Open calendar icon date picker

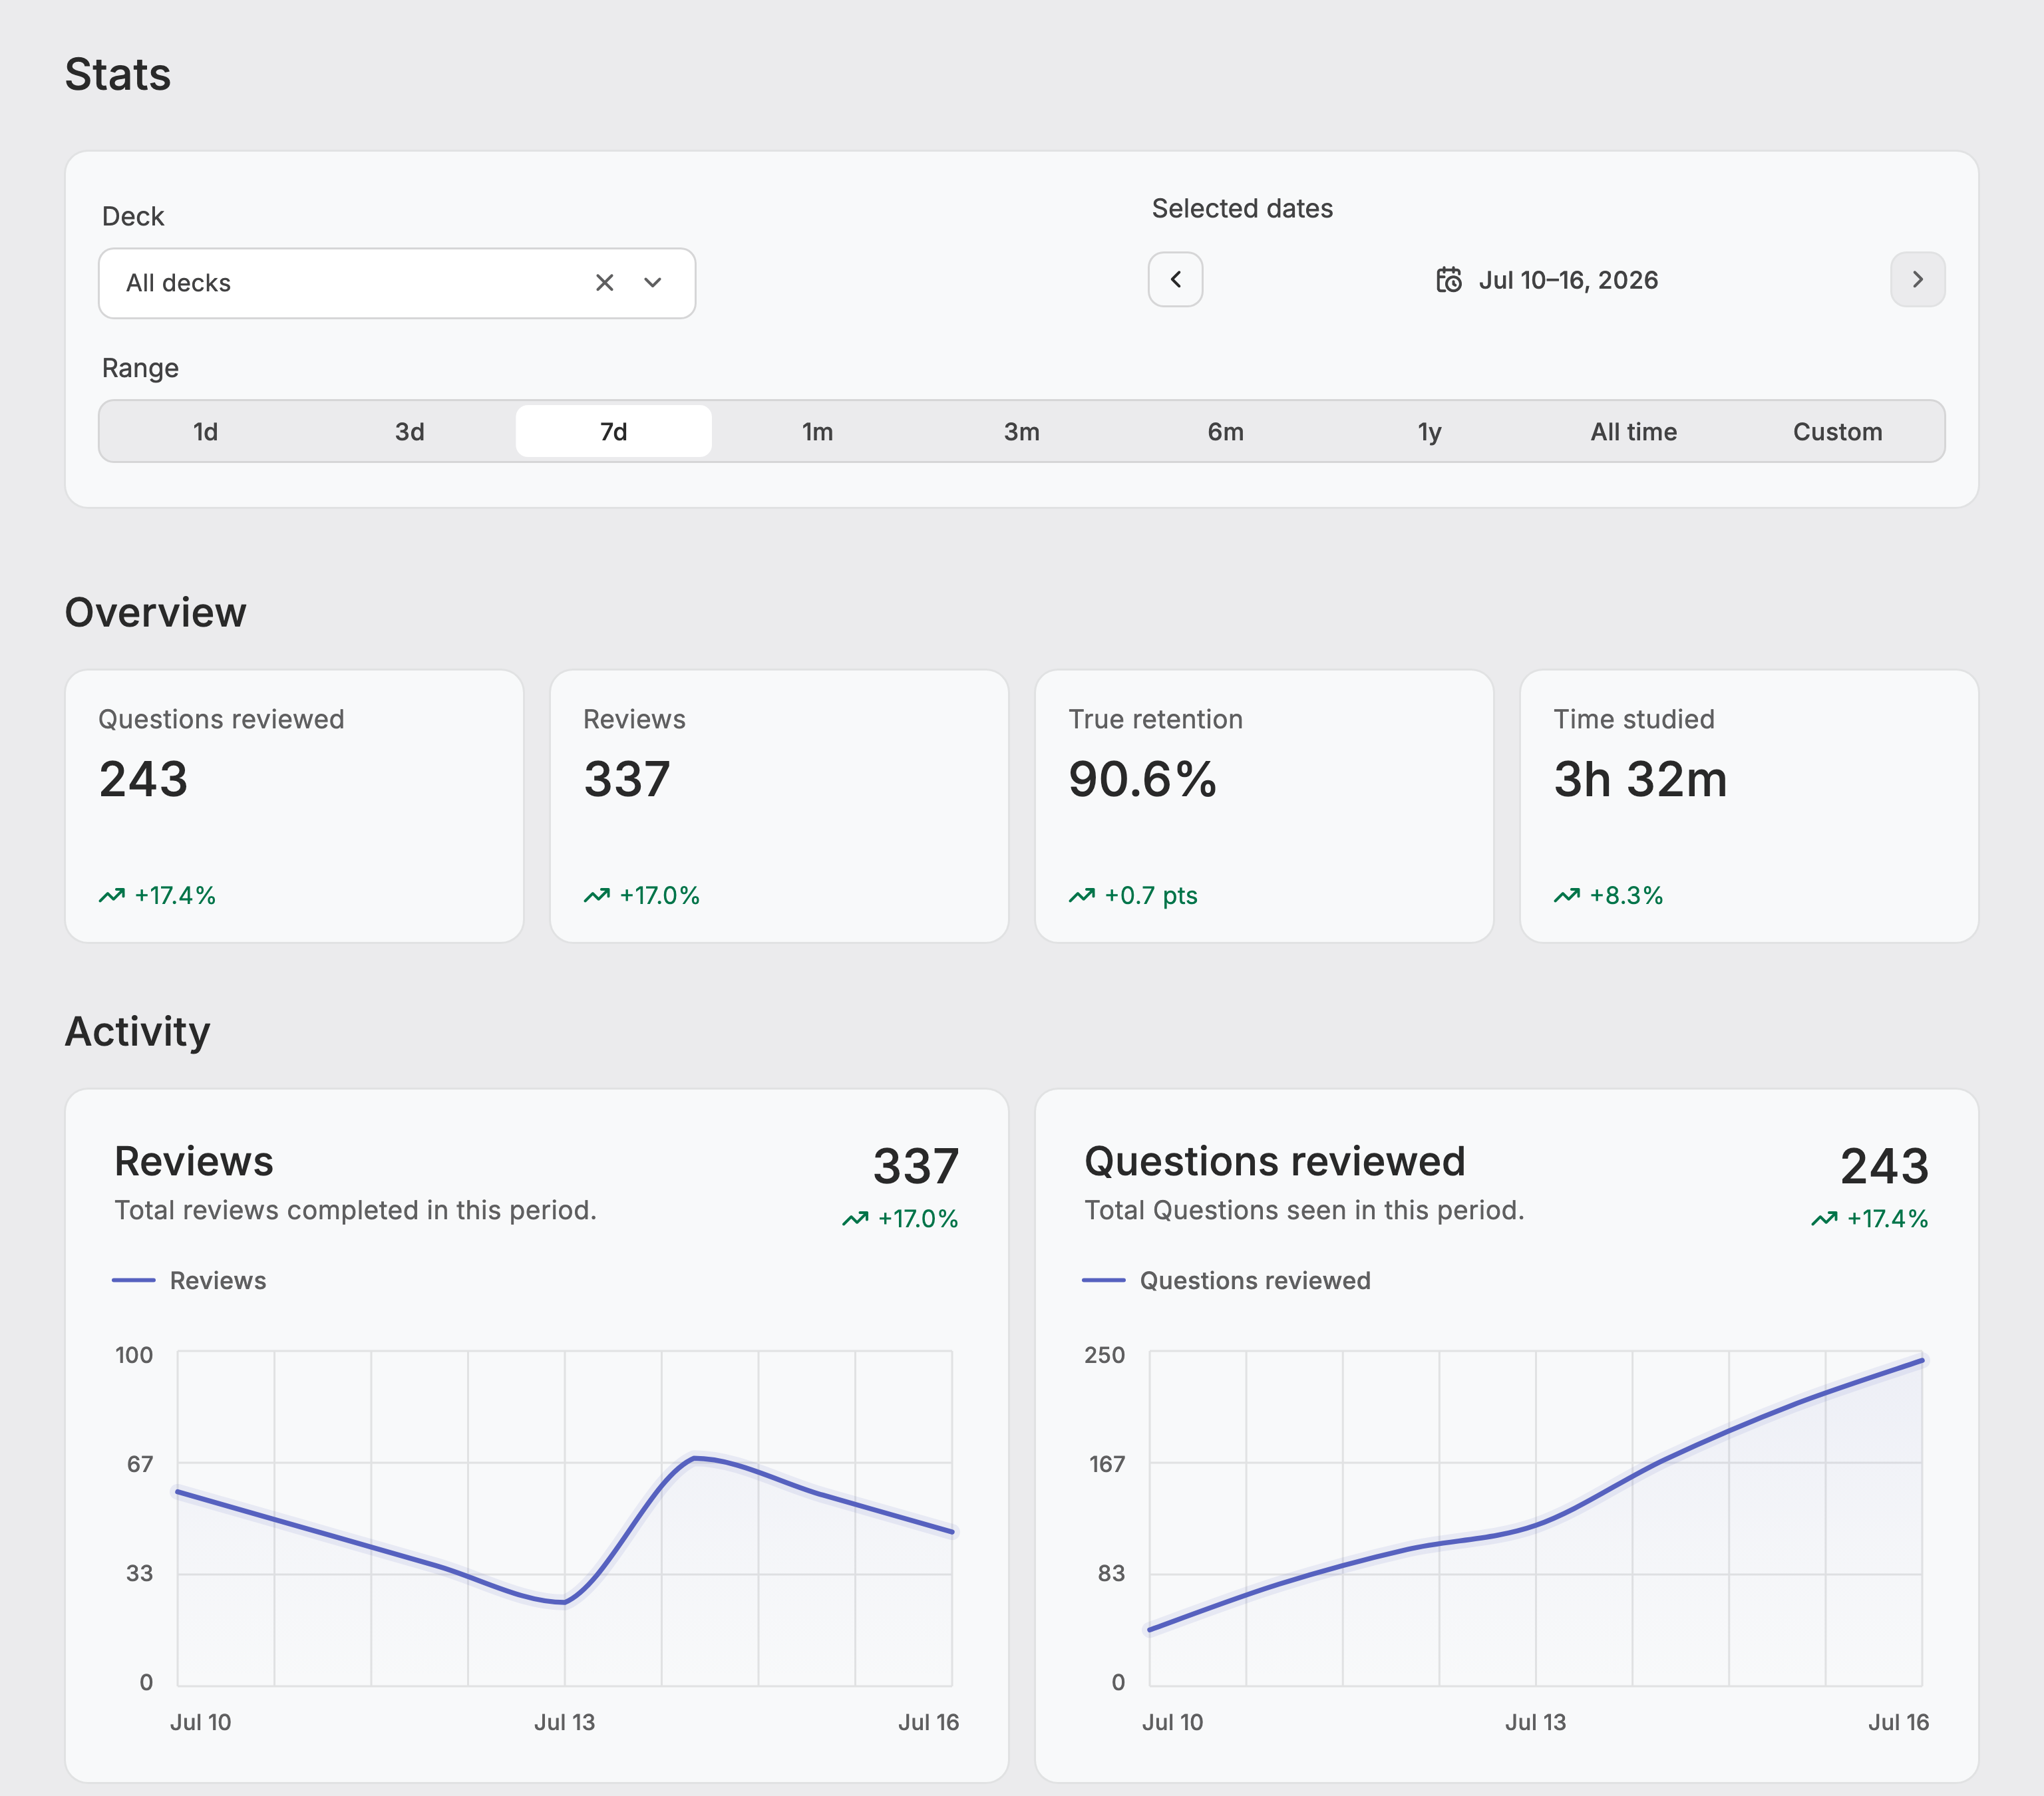coord(1449,280)
